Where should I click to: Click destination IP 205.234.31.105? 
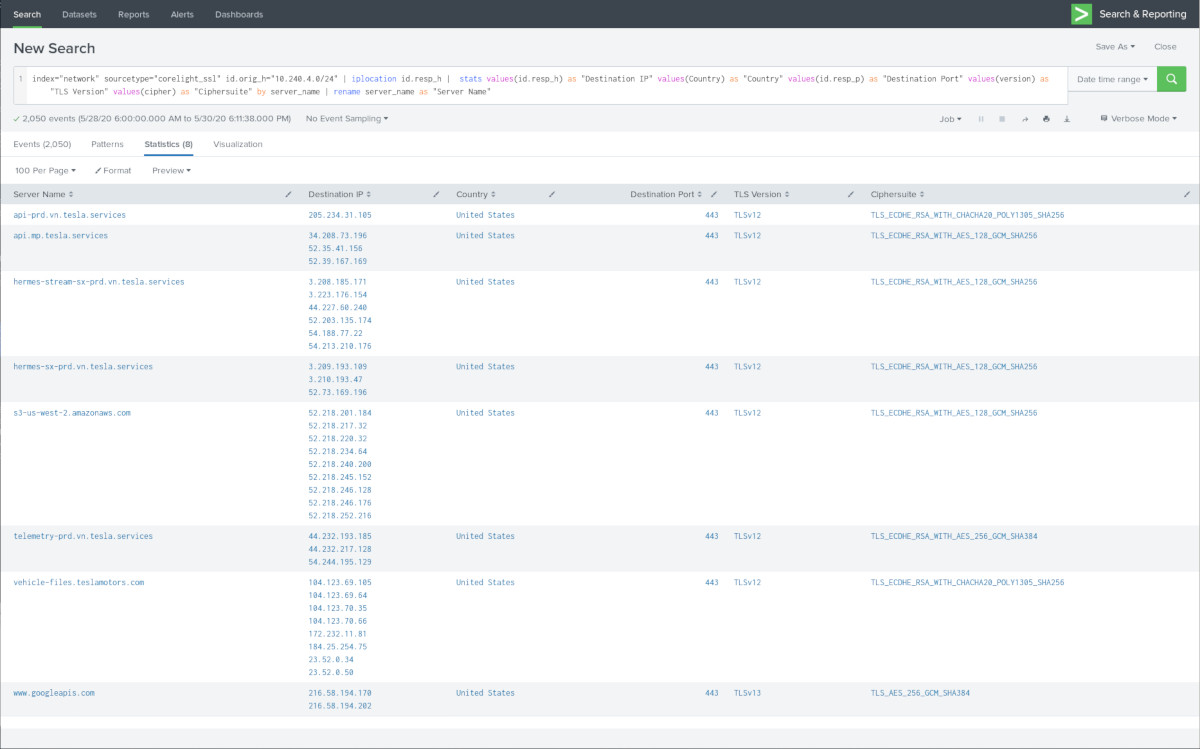click(x=340, y=215)
